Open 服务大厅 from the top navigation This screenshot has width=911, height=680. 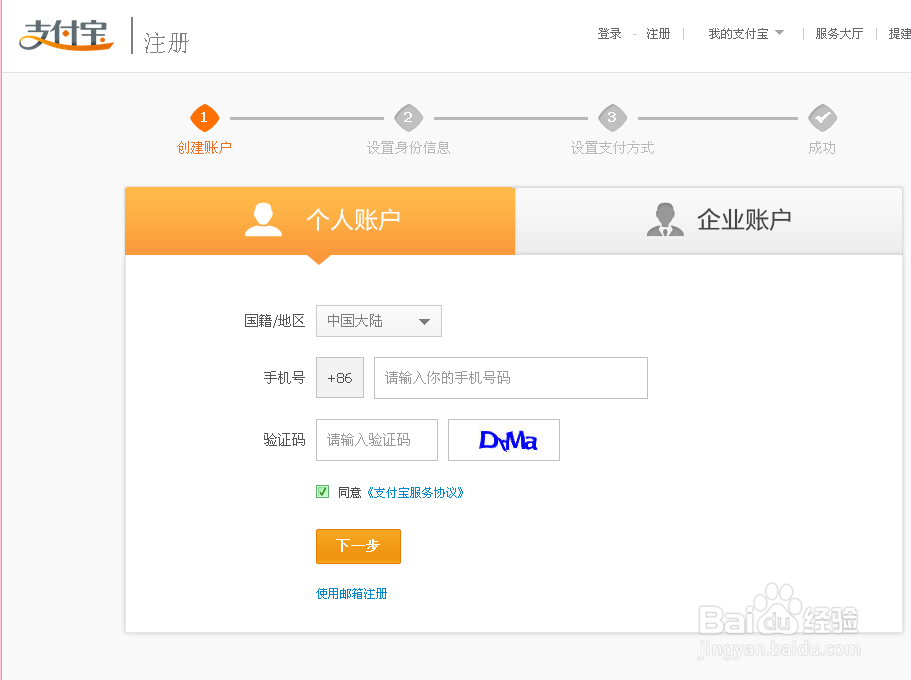click(x=839, y=34)
